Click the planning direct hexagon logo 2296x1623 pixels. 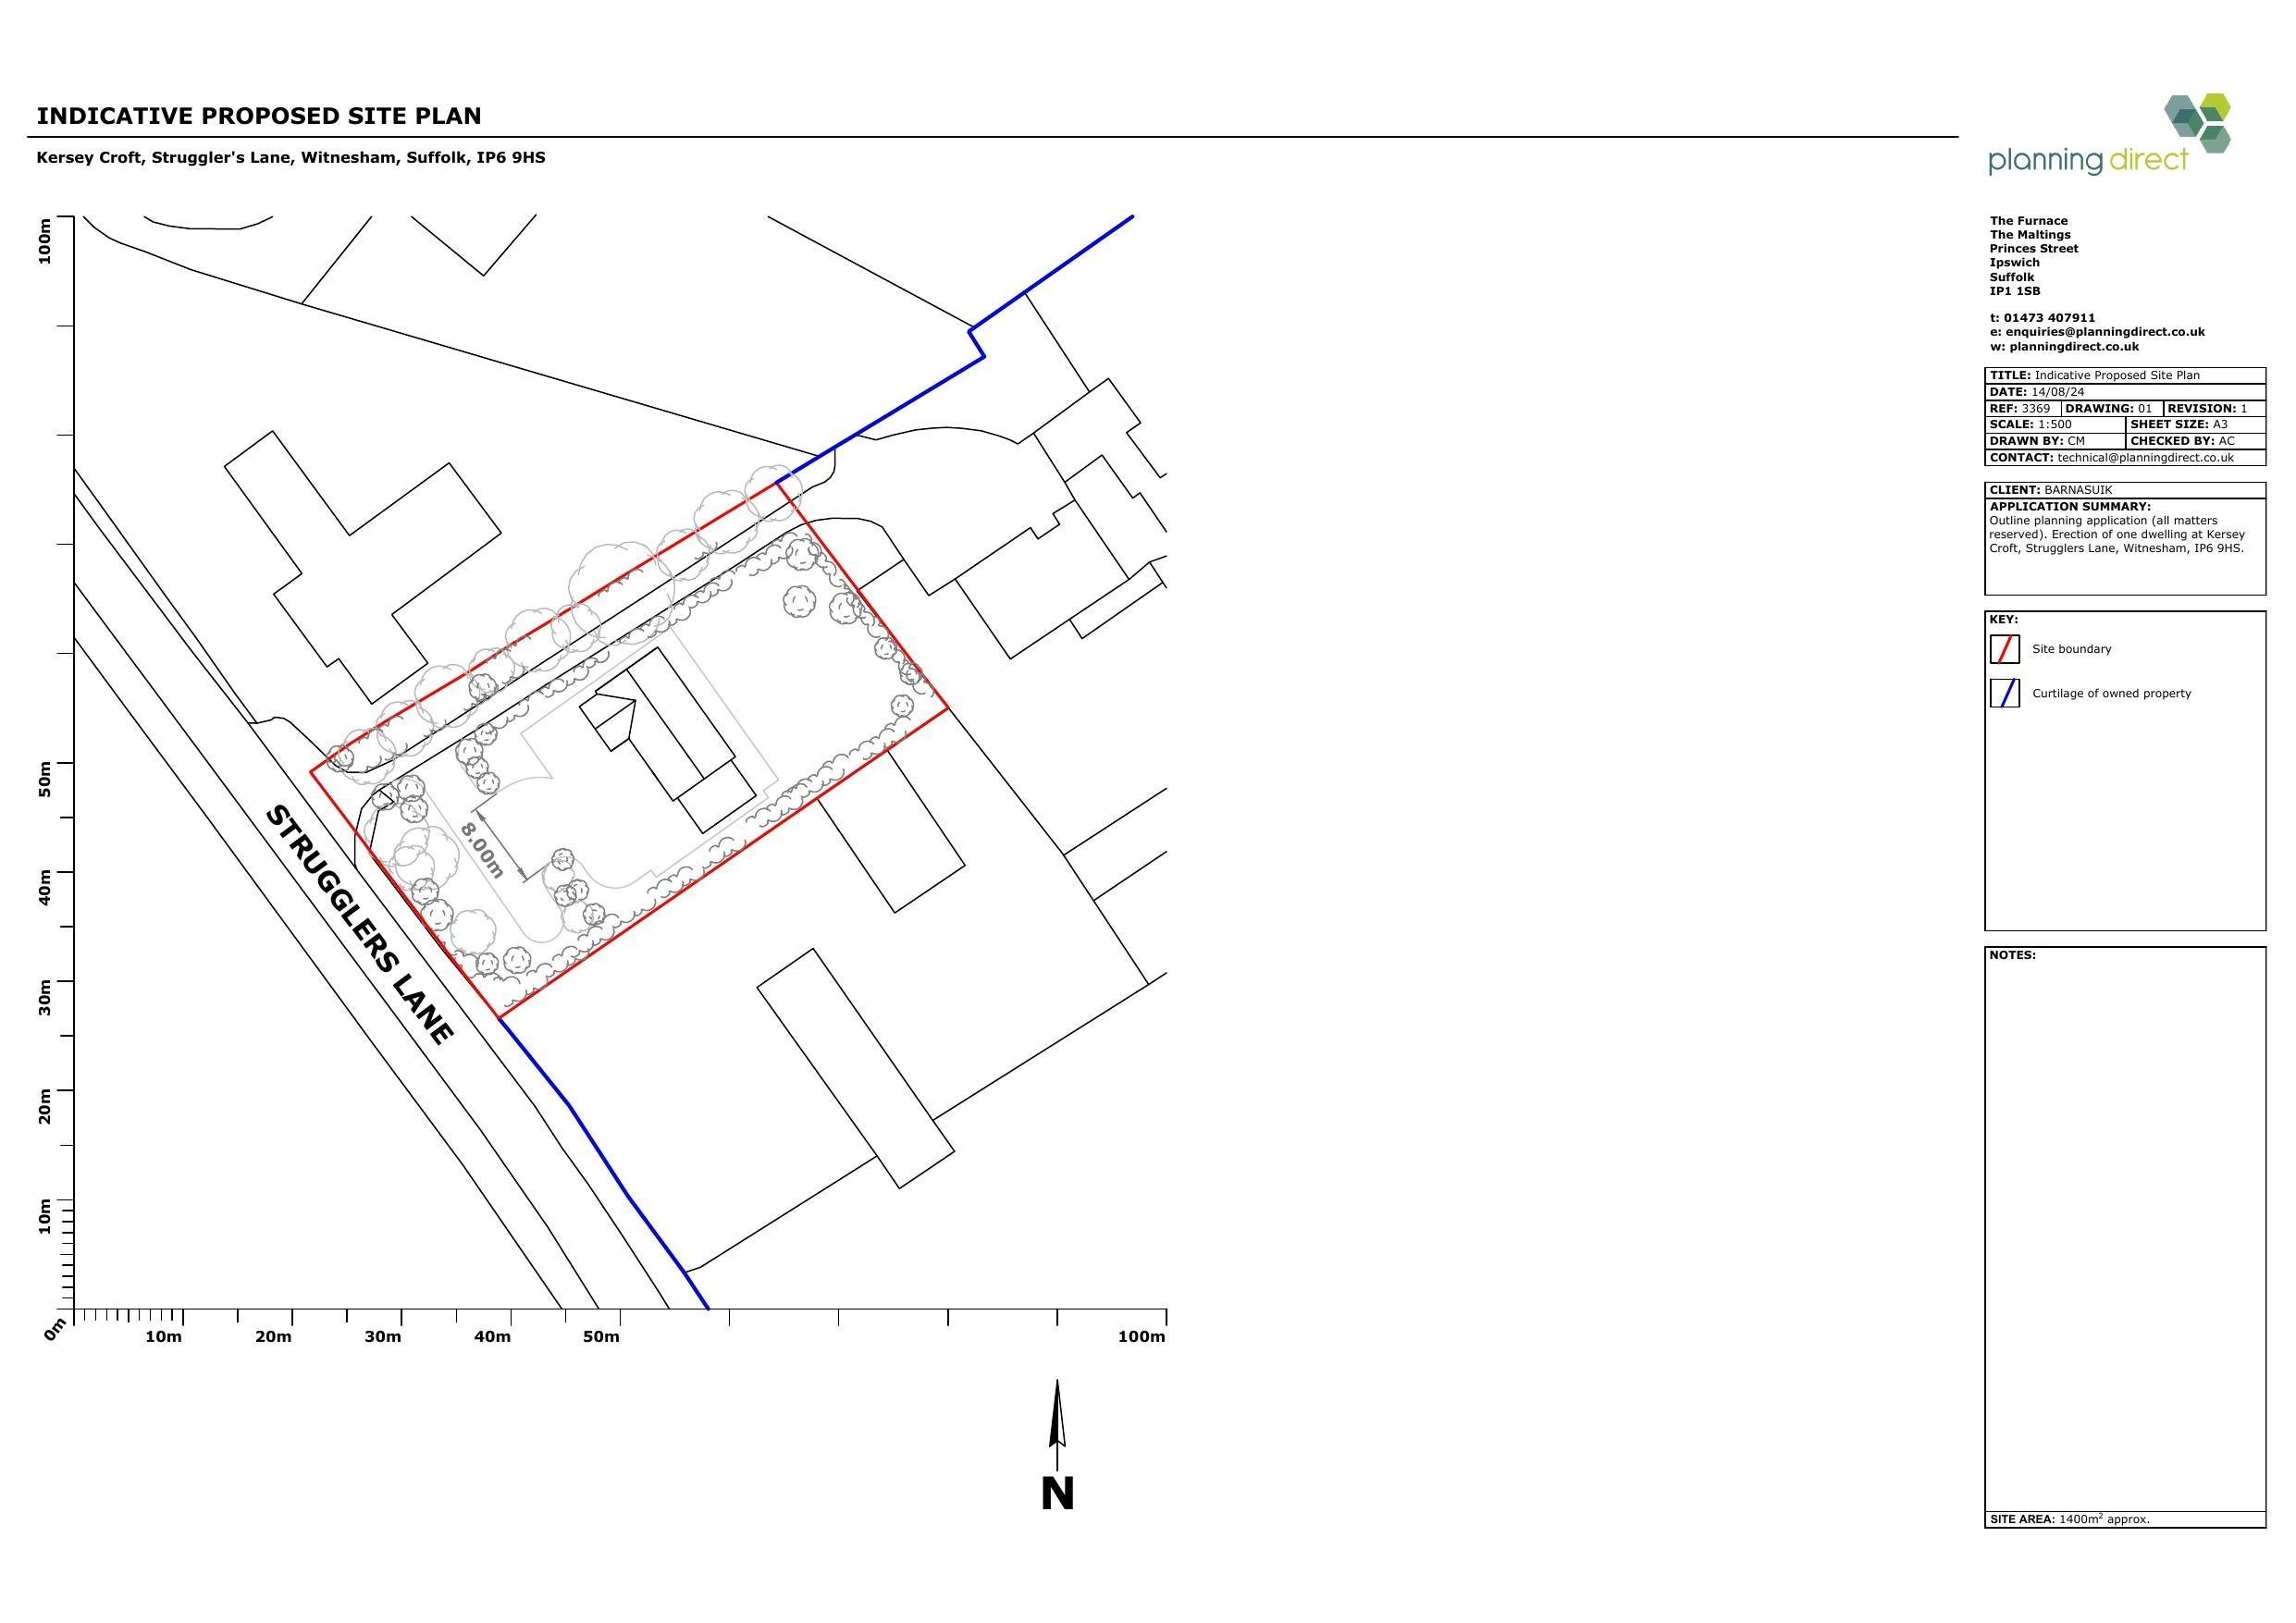[x=2197, y=122]
